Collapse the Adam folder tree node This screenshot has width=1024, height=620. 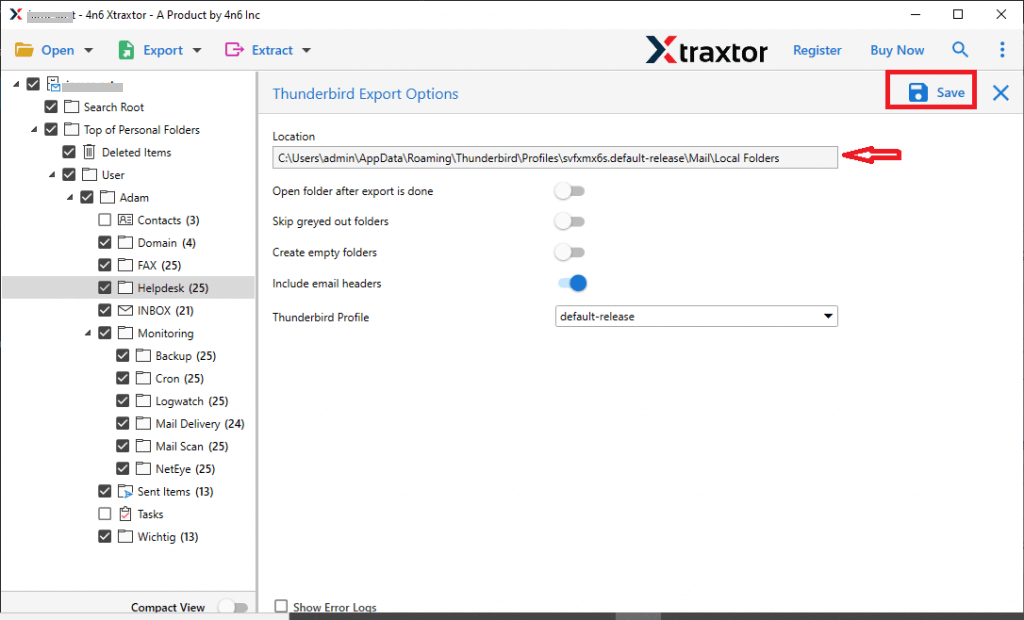71,197
